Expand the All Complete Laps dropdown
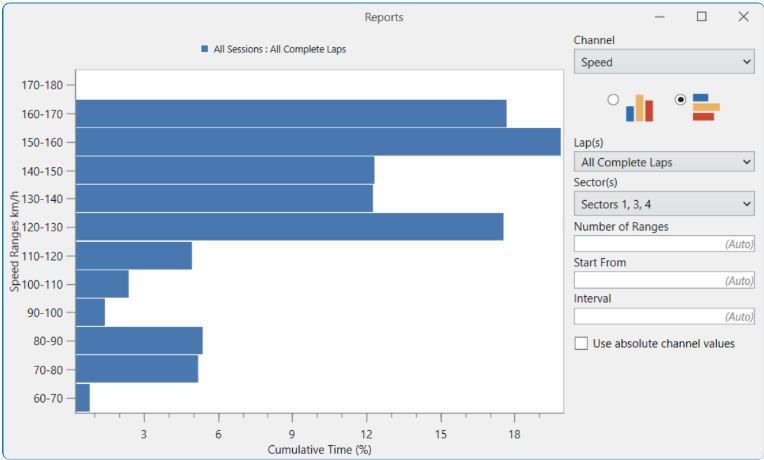764x460 pixels. [664, 162]
